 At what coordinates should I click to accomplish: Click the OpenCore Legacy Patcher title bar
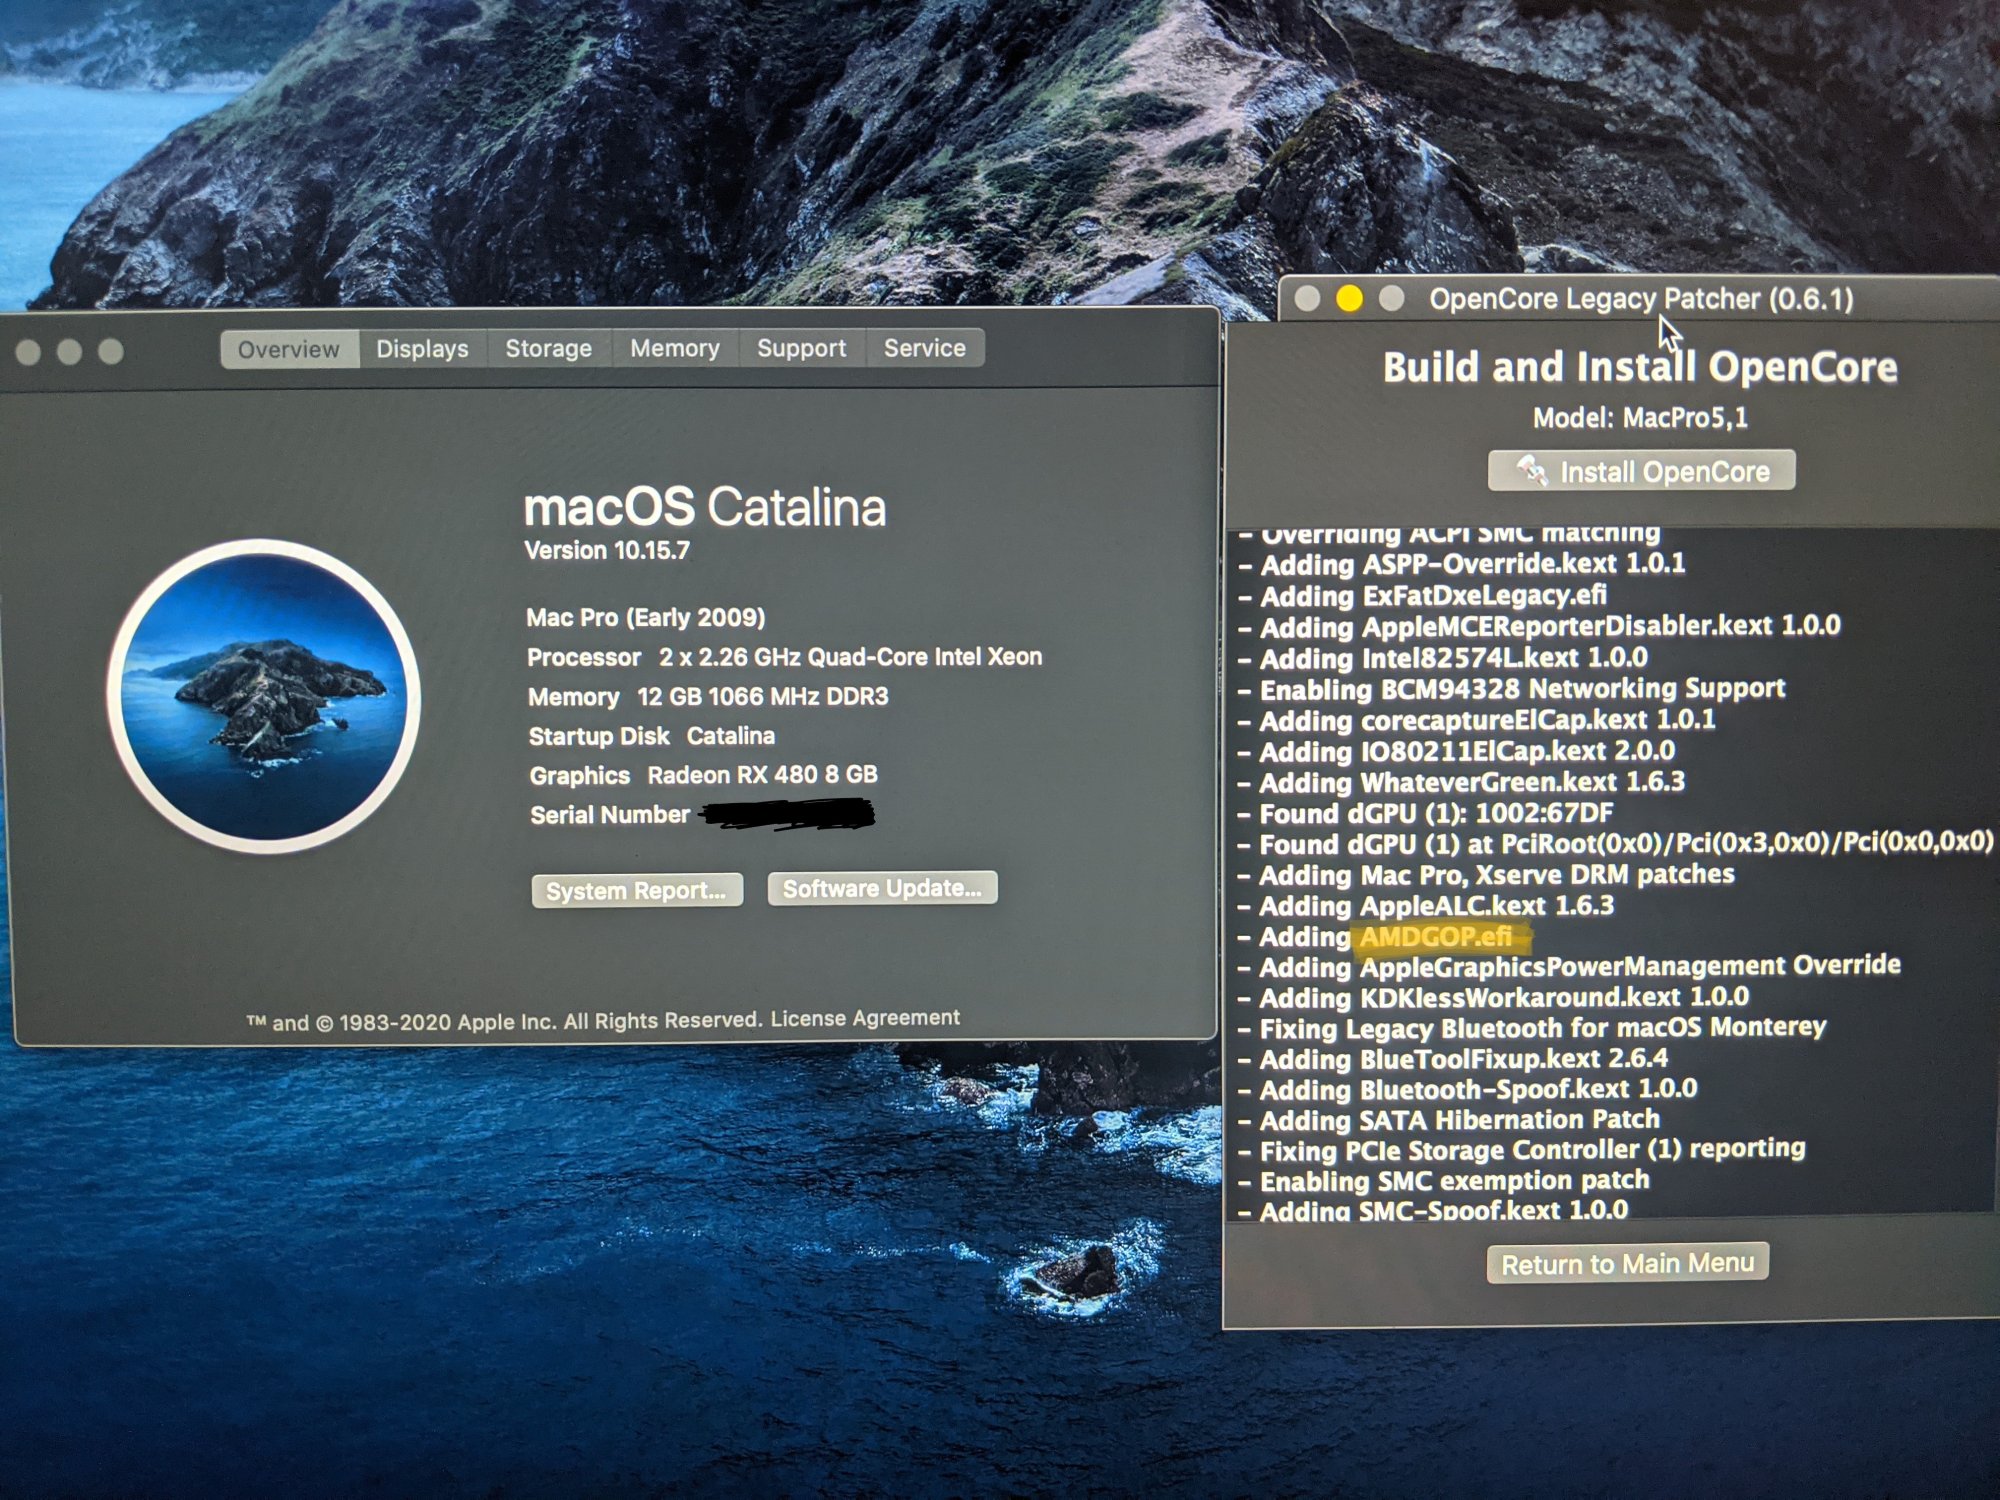tap(1640, 299)
